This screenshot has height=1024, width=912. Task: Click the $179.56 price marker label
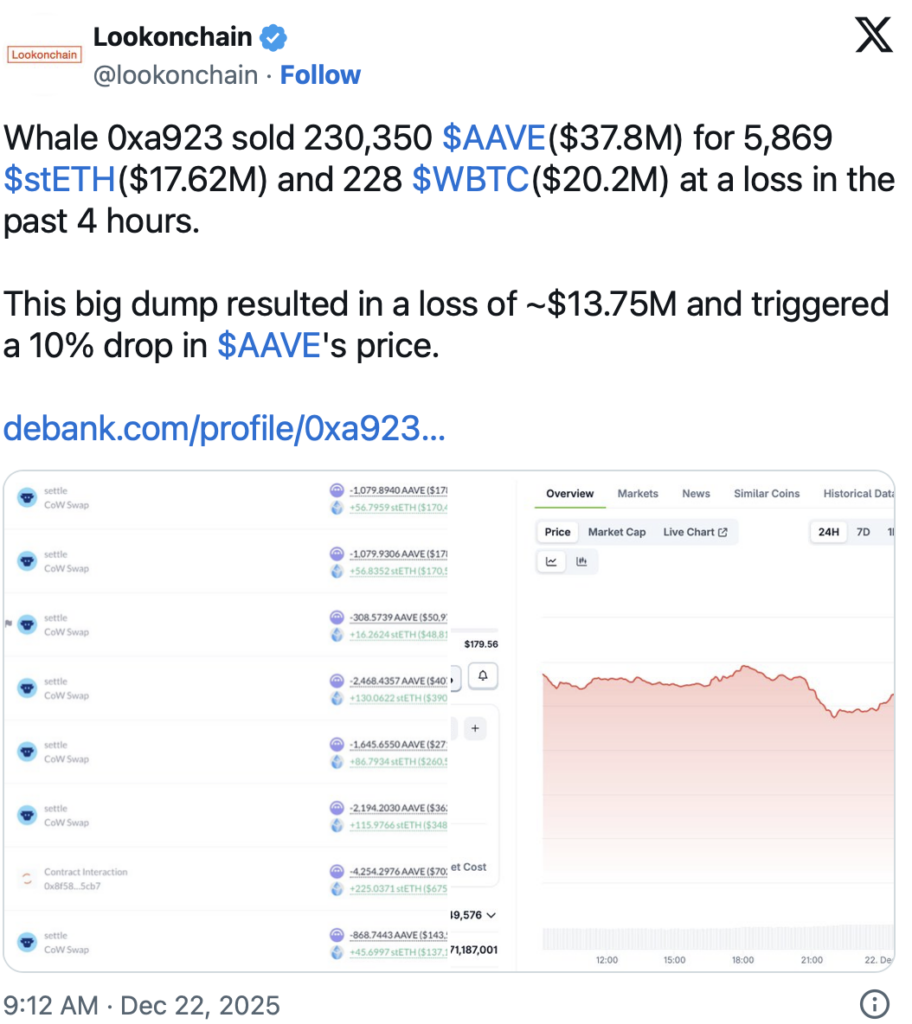(481, 644)
